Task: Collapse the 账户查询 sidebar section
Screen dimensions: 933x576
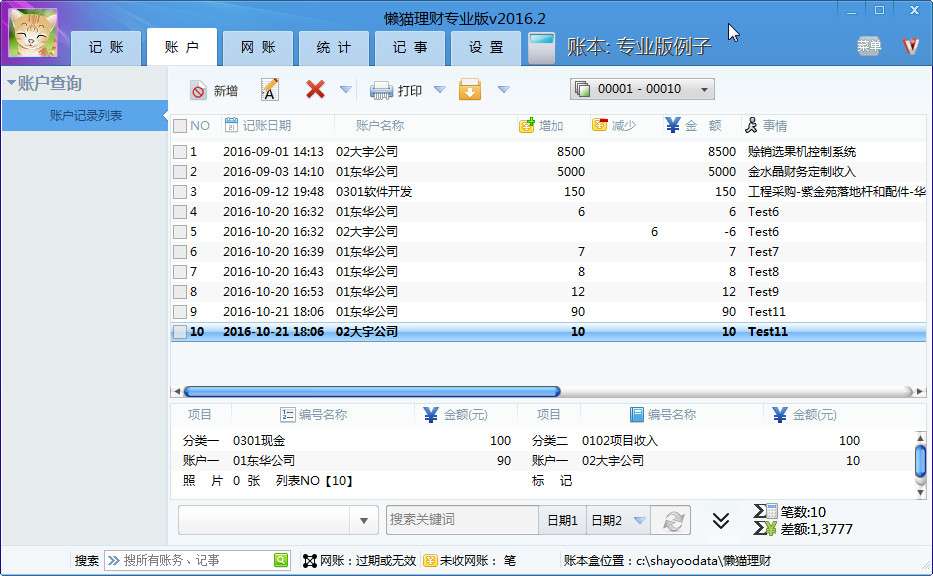Action: point(11,83)
